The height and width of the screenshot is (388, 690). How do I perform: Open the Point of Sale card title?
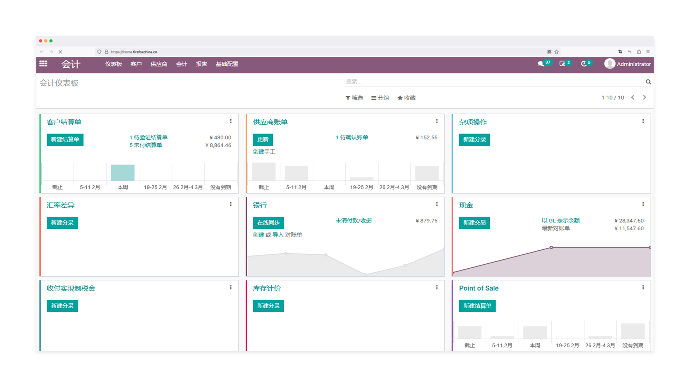479,289
